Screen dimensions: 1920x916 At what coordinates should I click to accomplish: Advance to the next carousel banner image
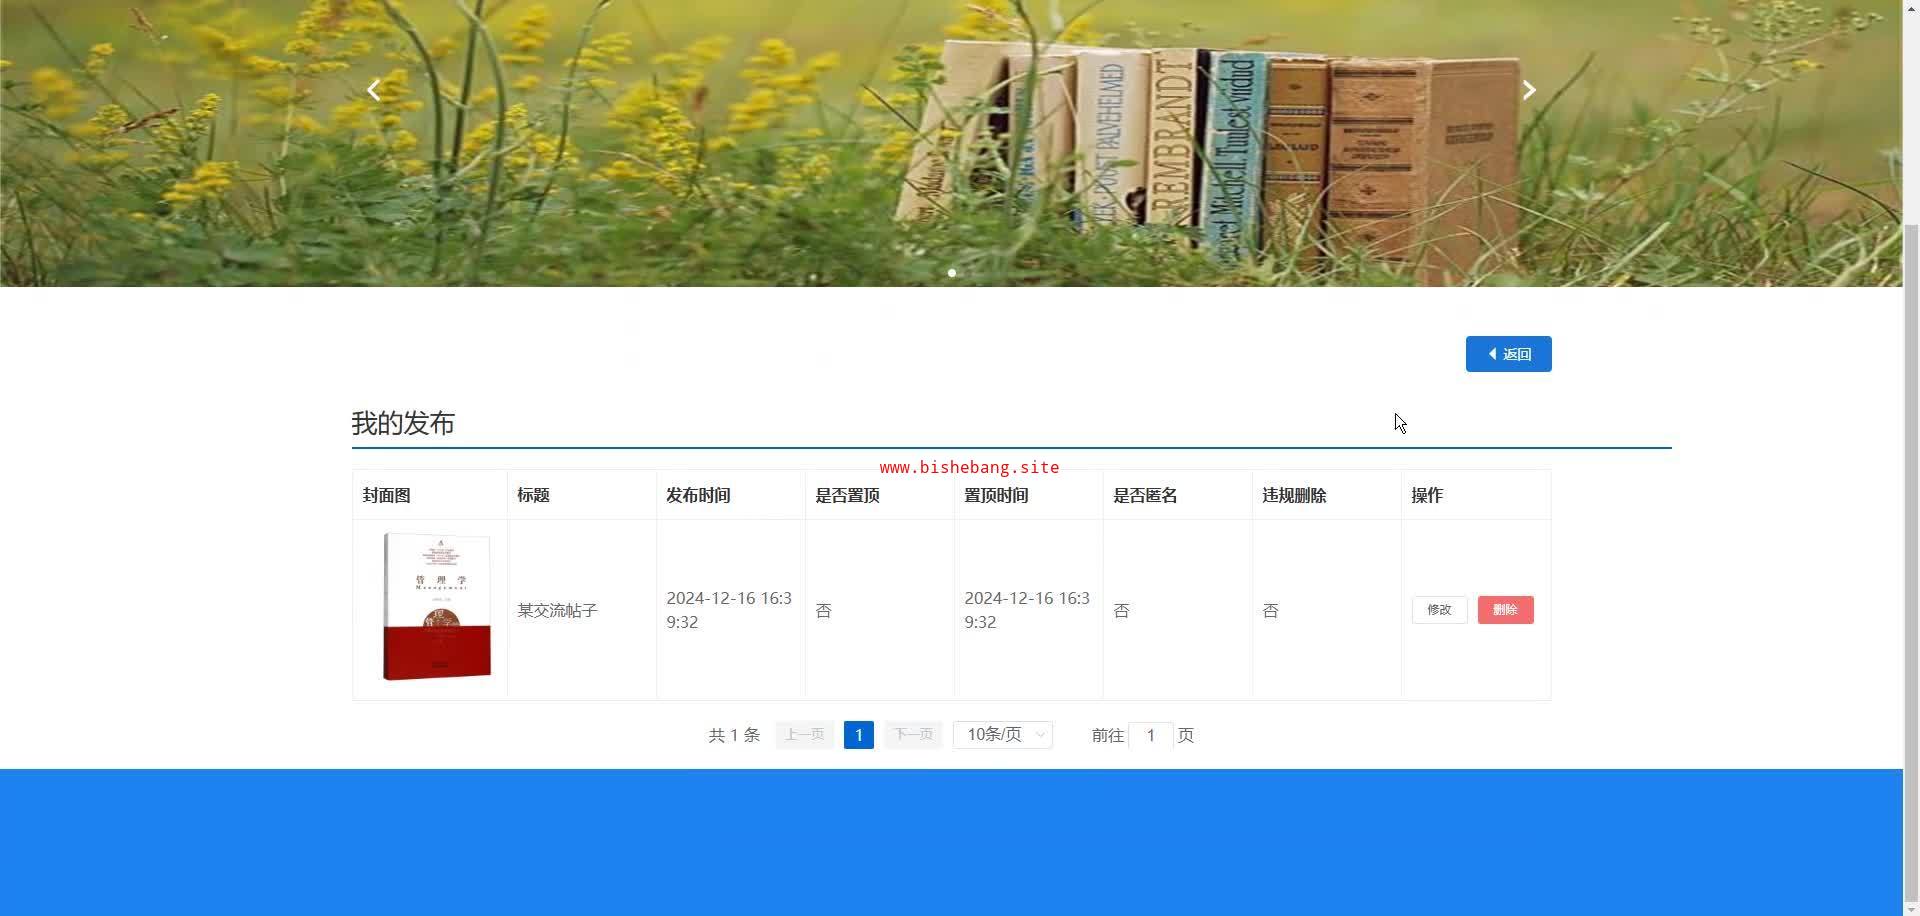click(1529, 91)
